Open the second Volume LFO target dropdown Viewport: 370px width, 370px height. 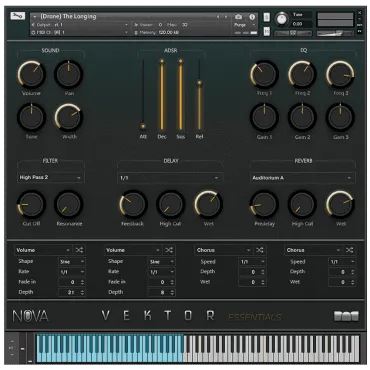[x=133, y=250]
